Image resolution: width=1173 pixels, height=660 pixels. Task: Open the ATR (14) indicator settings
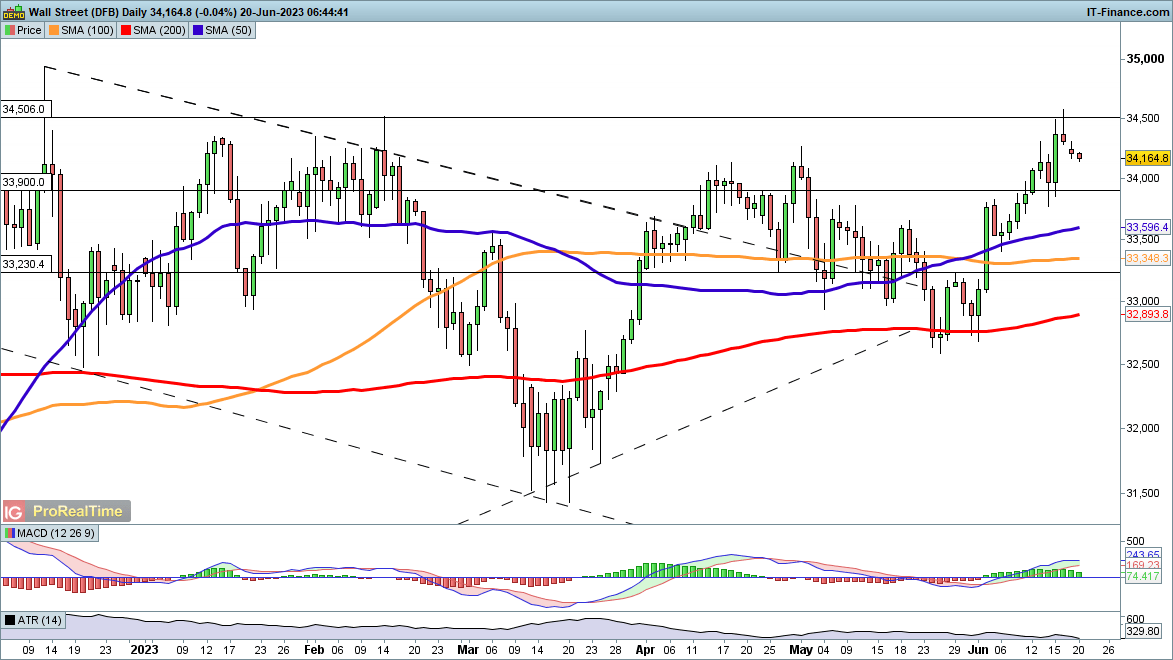pos(39,622)
